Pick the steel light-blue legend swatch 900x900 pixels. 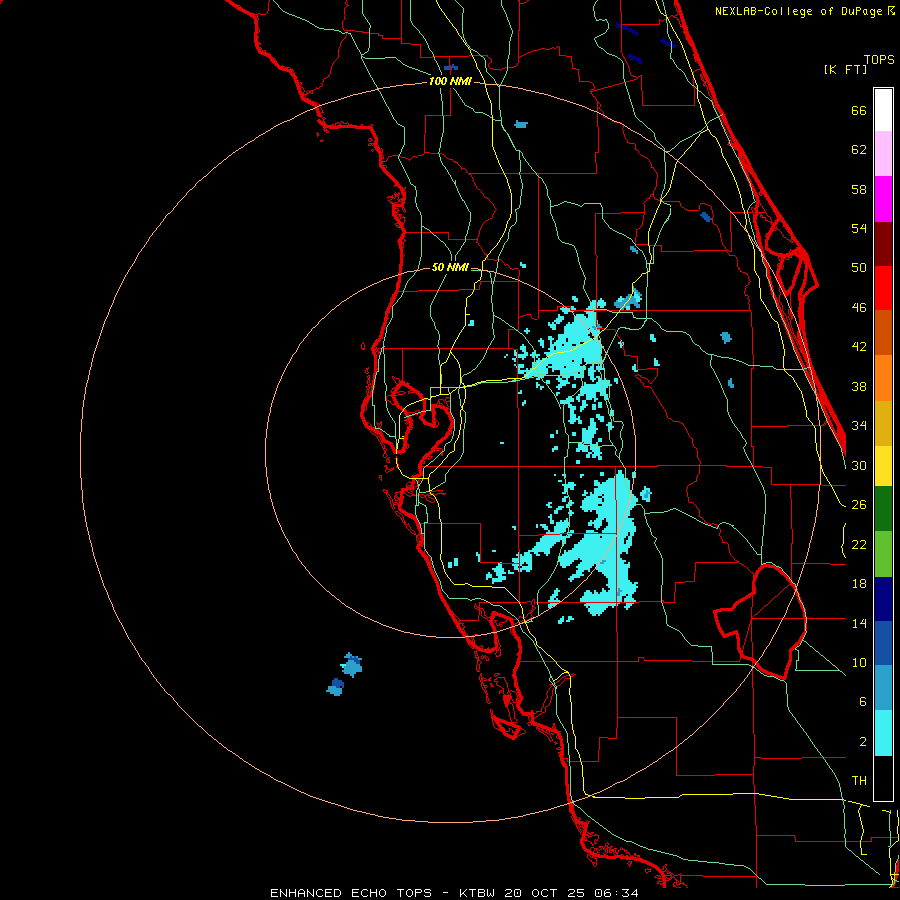(883, 688)
